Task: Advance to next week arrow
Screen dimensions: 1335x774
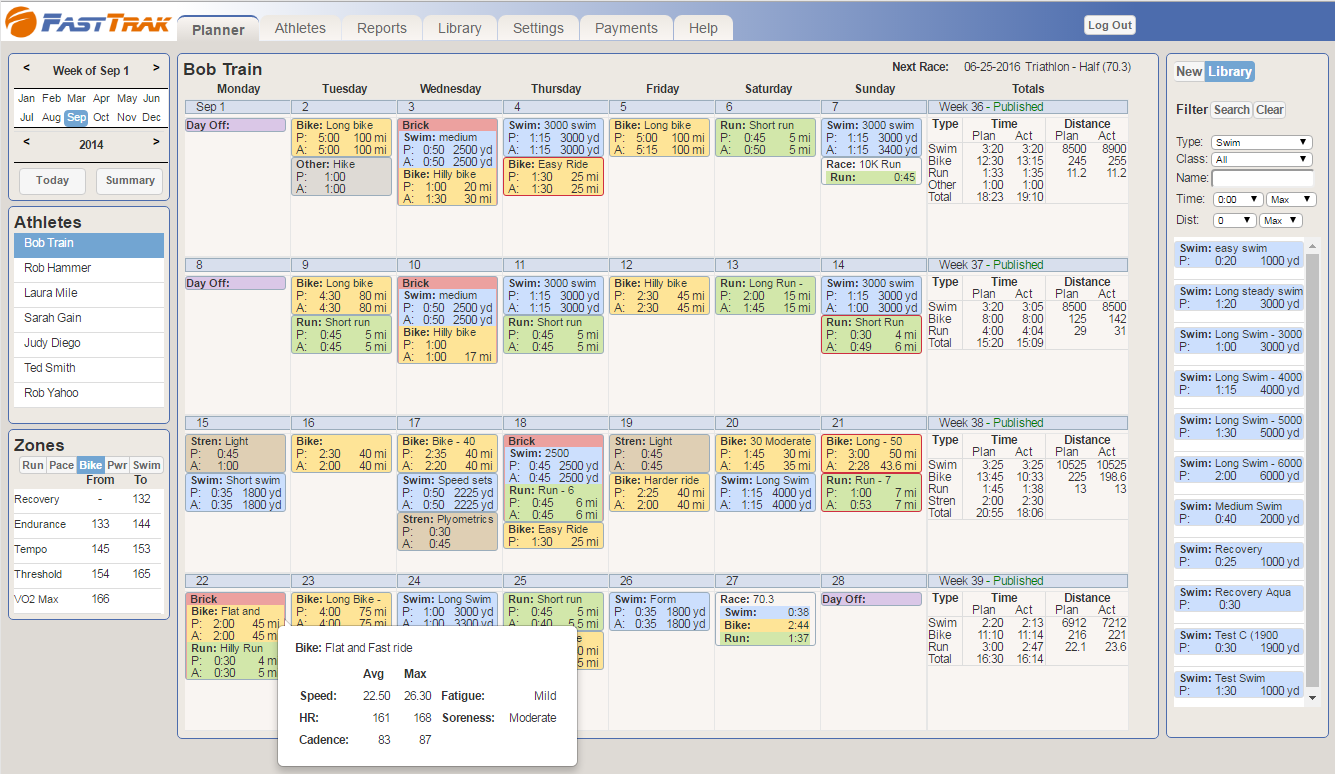Action: point(156,69)
